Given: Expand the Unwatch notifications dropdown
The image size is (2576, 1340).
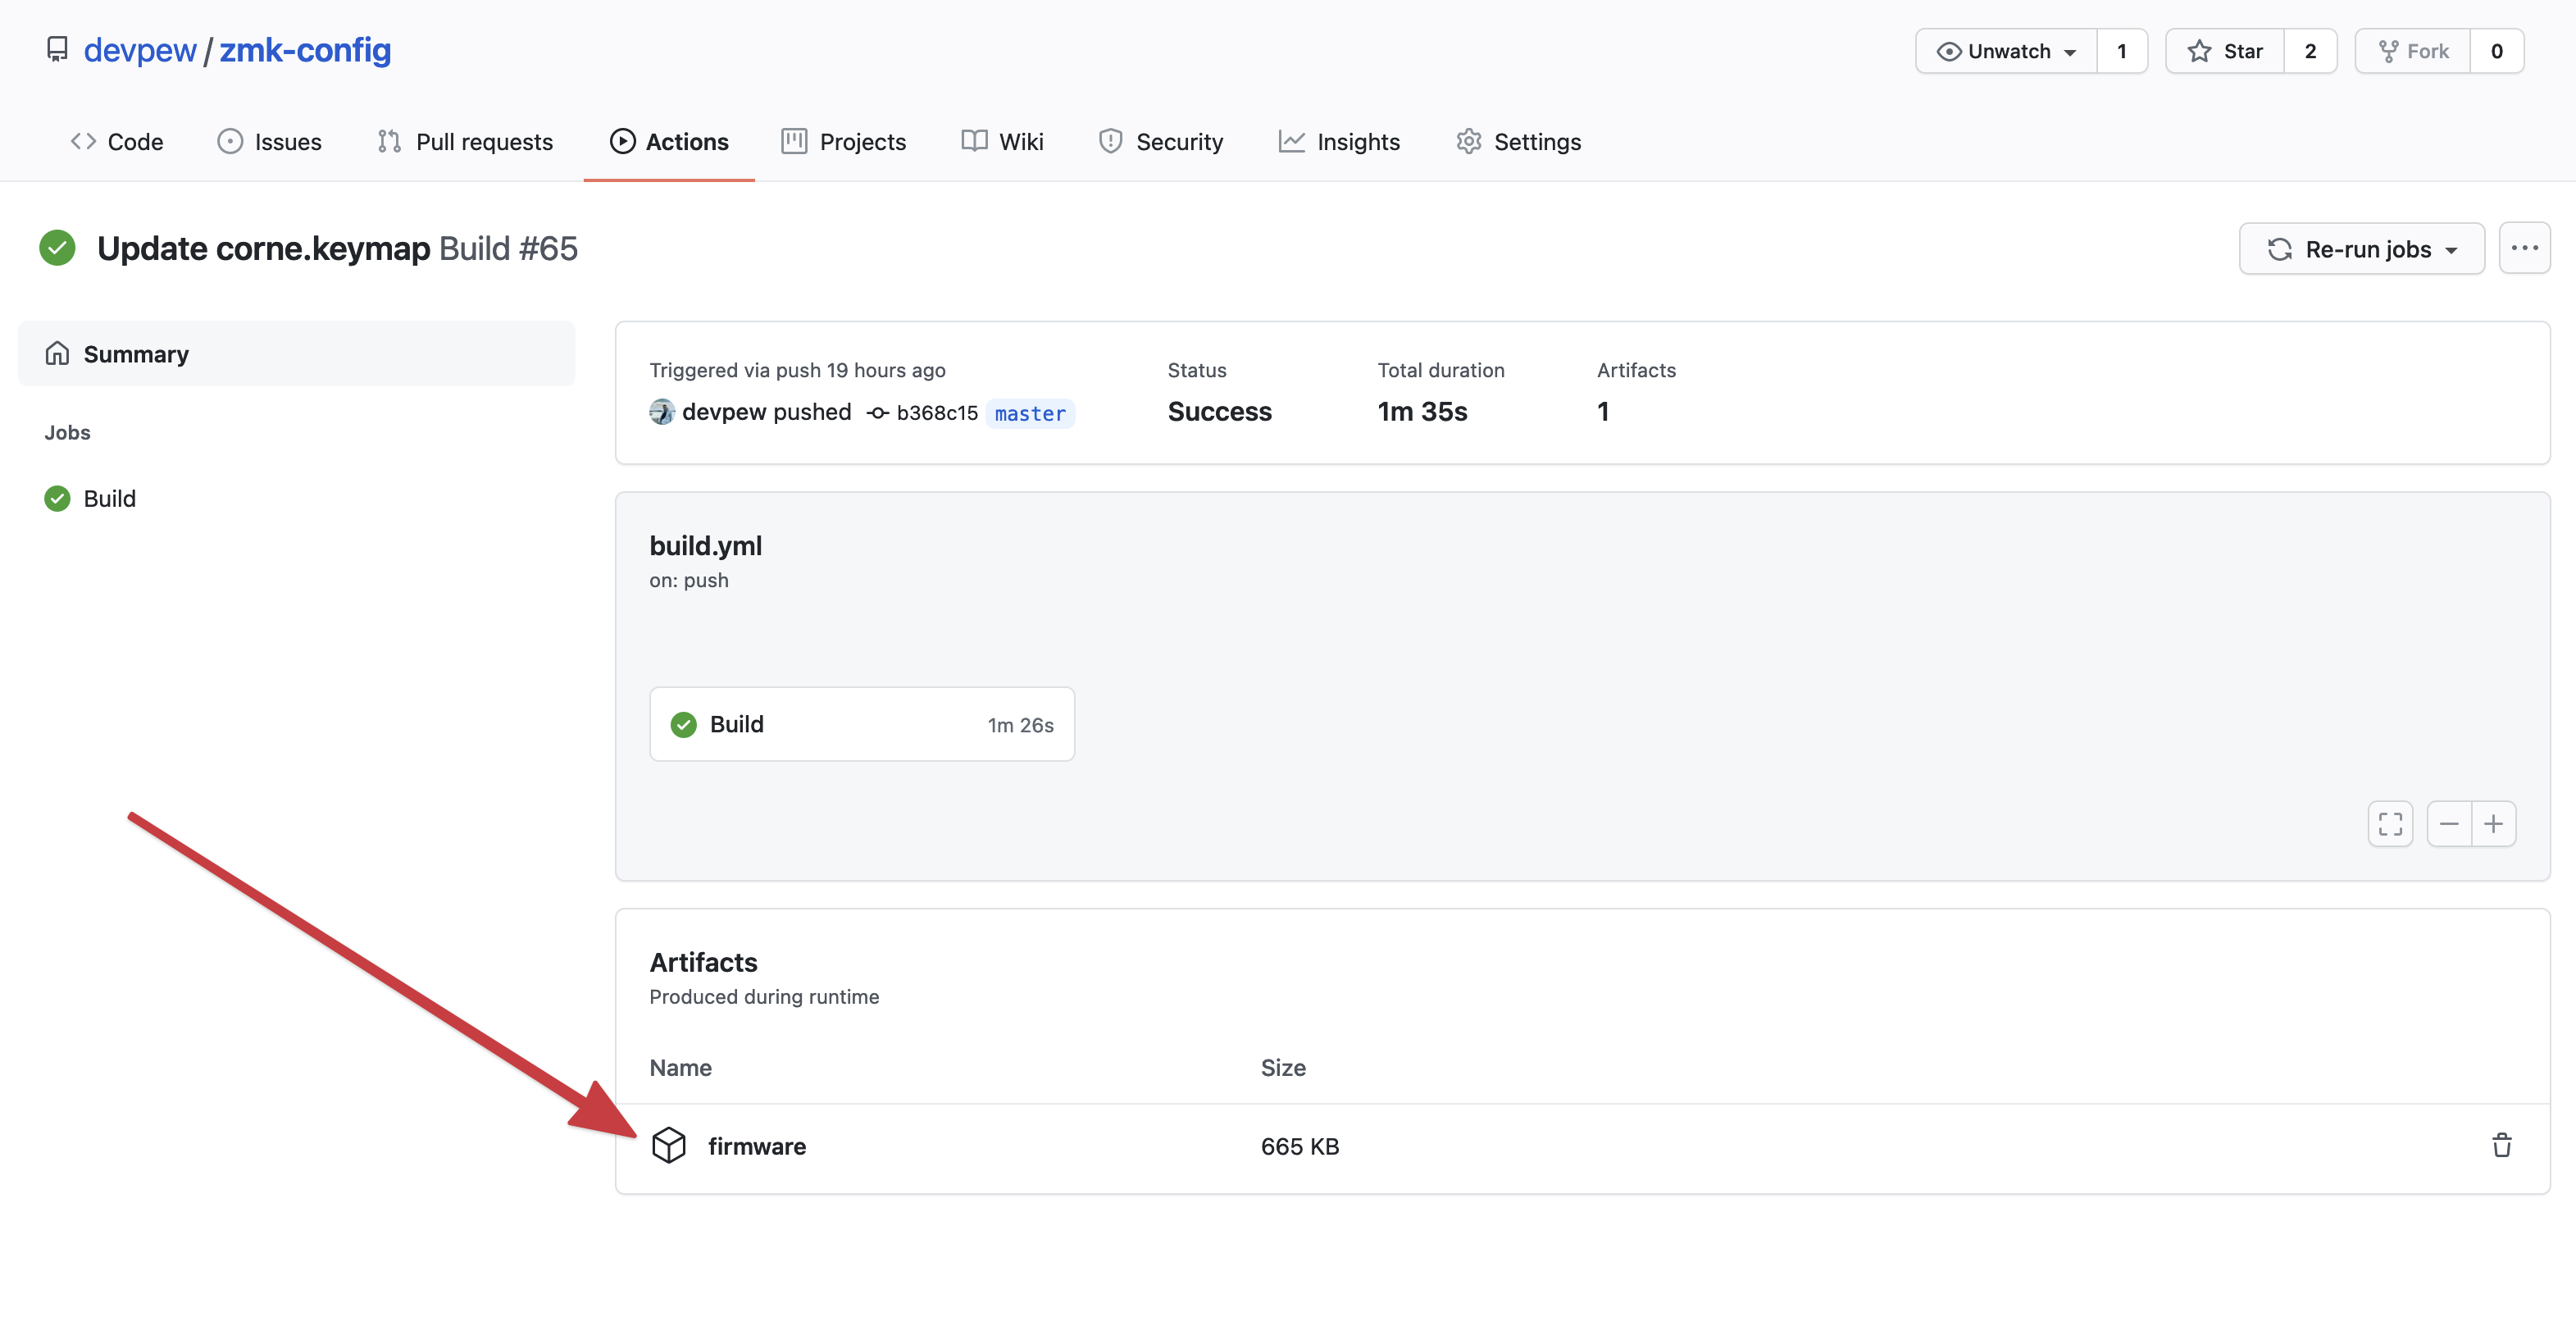Looking at the screenshot, I should coord(2006,51).
